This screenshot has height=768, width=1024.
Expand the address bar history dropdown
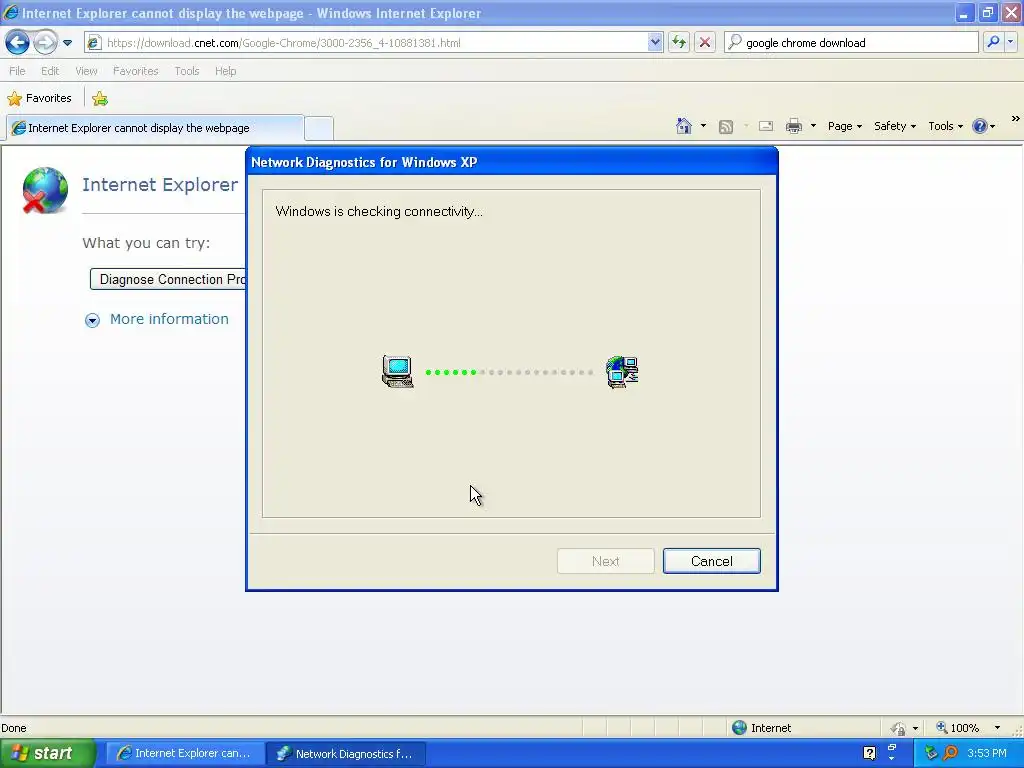[x=655, y=43]
